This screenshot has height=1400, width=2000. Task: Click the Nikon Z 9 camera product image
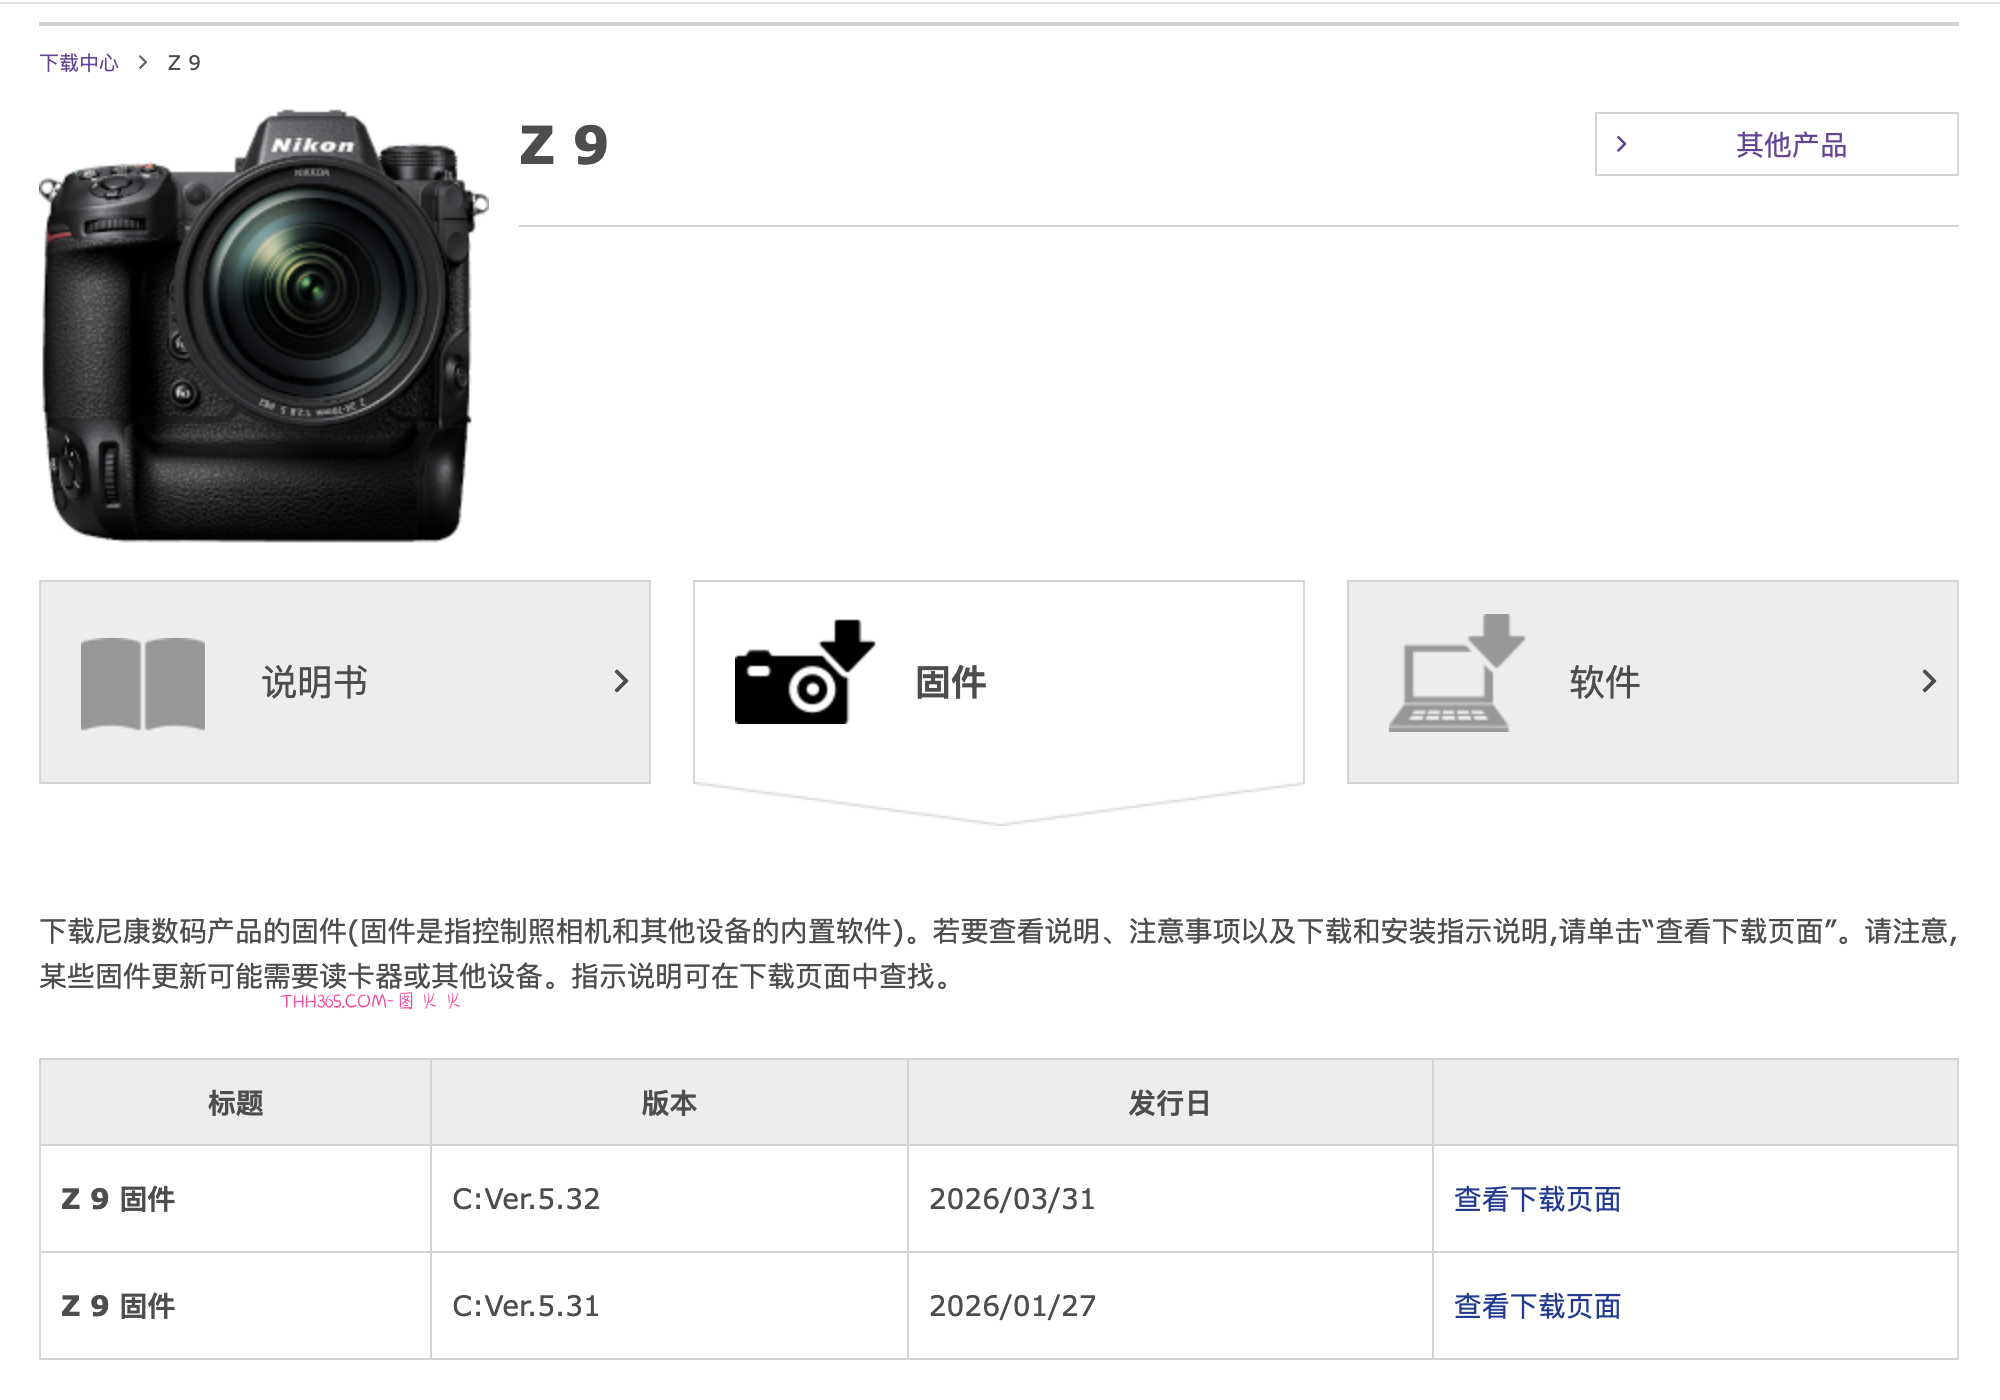point(263,326)
